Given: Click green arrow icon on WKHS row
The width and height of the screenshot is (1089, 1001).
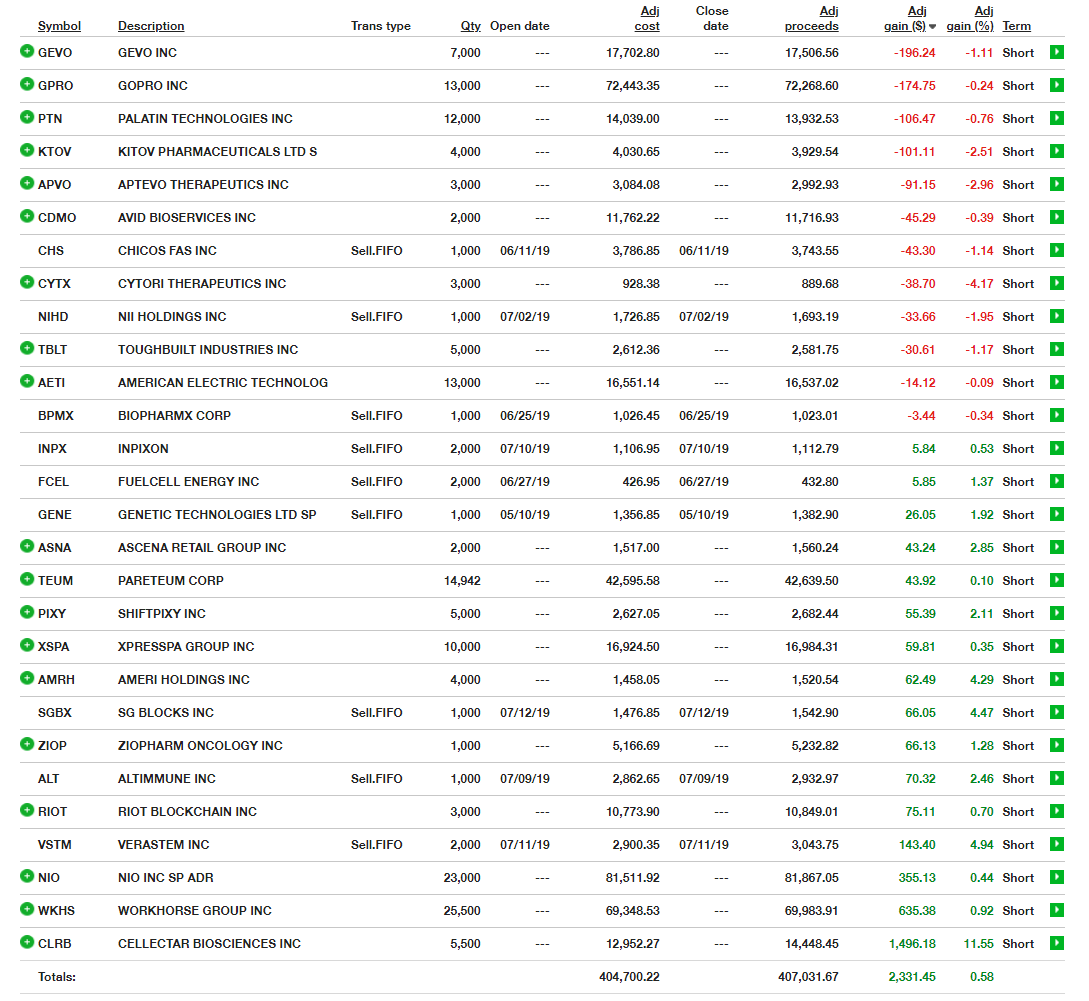Looking at the screenshot, I should tap(1057, 910).
